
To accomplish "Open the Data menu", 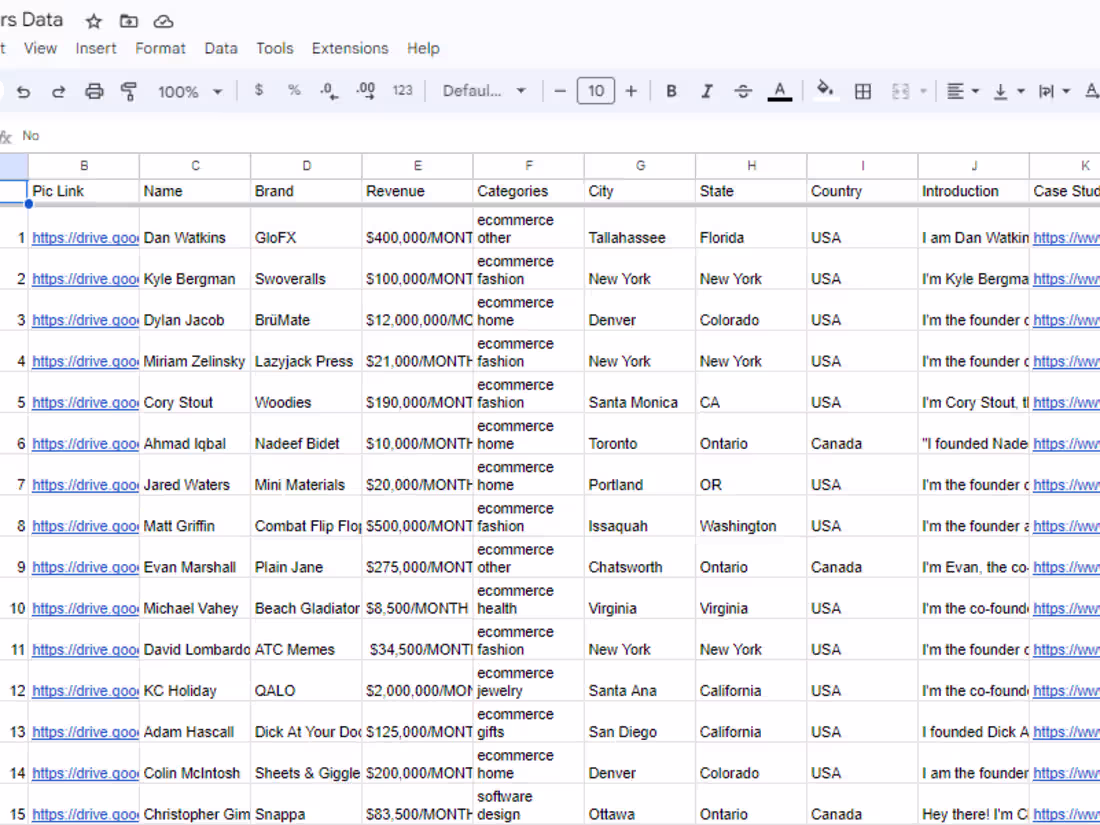I will click(221, 47).
